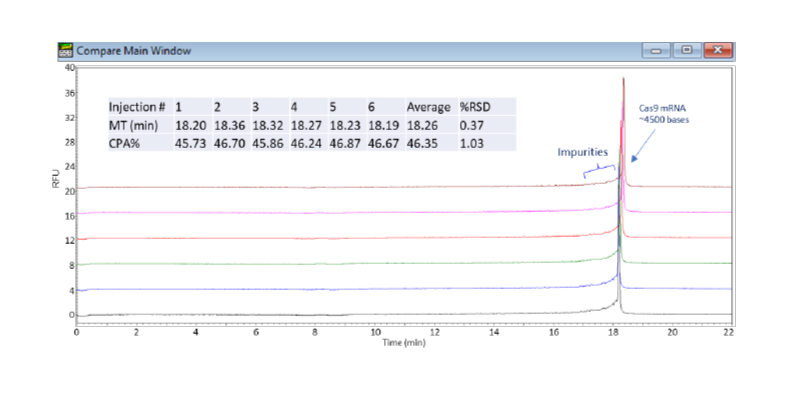Select the blue trace near 4 RFU

pyautogui.click(x=300, y=289)
